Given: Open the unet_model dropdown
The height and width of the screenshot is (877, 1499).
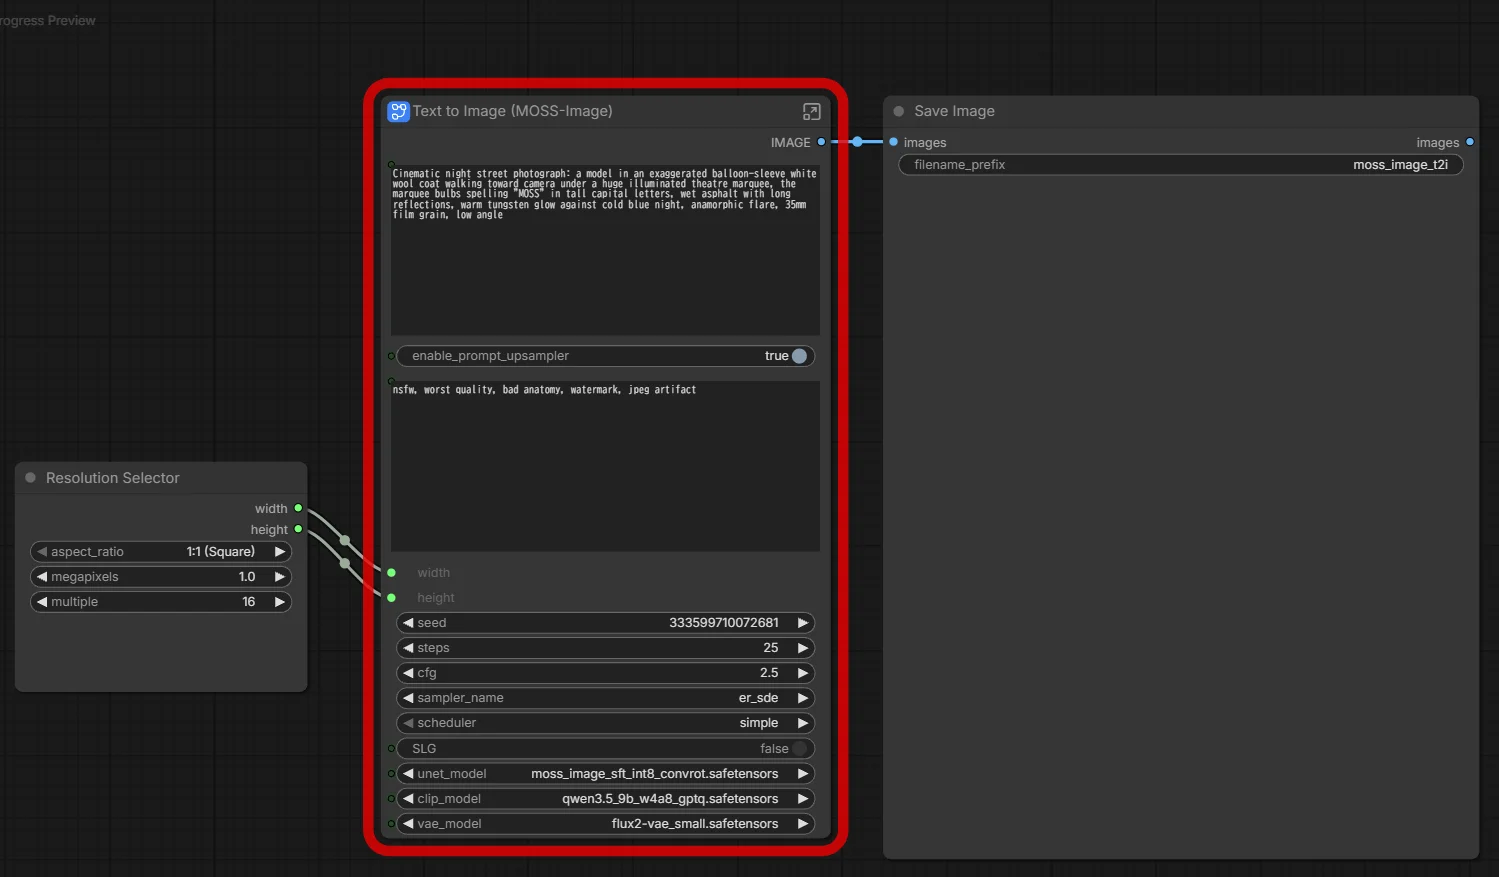Looking at the screenshot, I should click(x=605, y=774).
